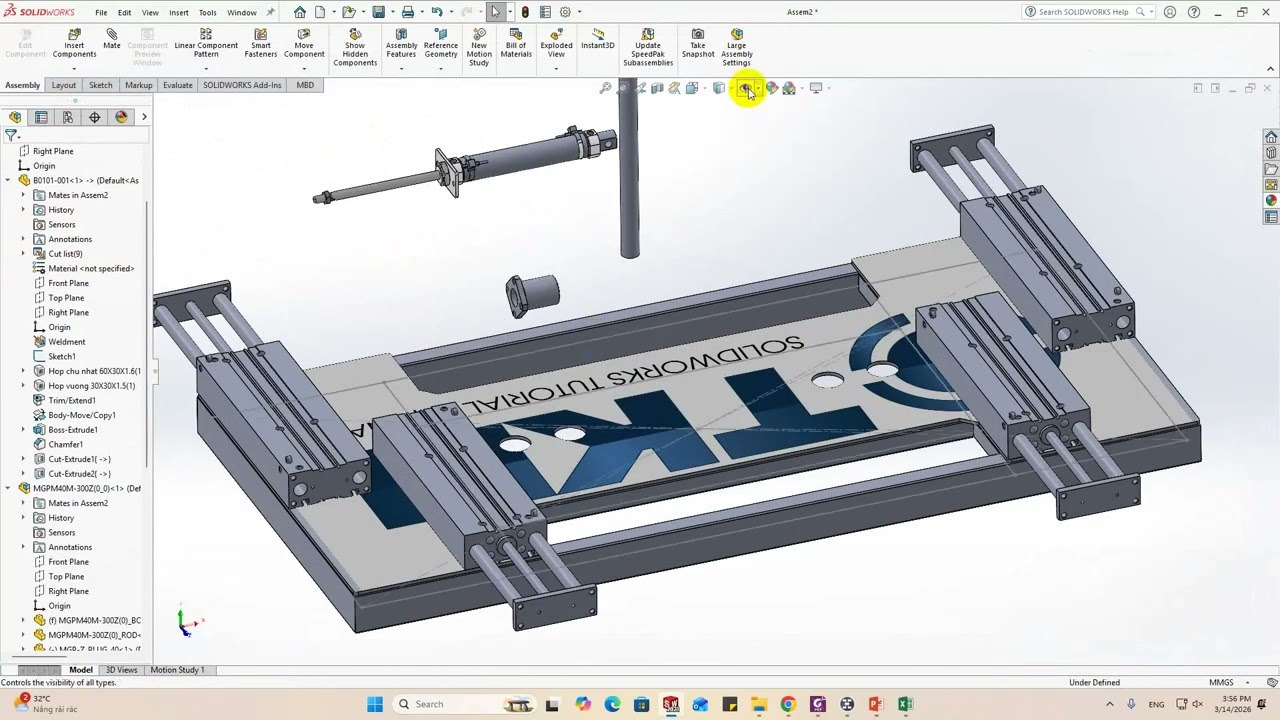Click the Insert Components tool
1280x720 pixels.
coord(74,43)
